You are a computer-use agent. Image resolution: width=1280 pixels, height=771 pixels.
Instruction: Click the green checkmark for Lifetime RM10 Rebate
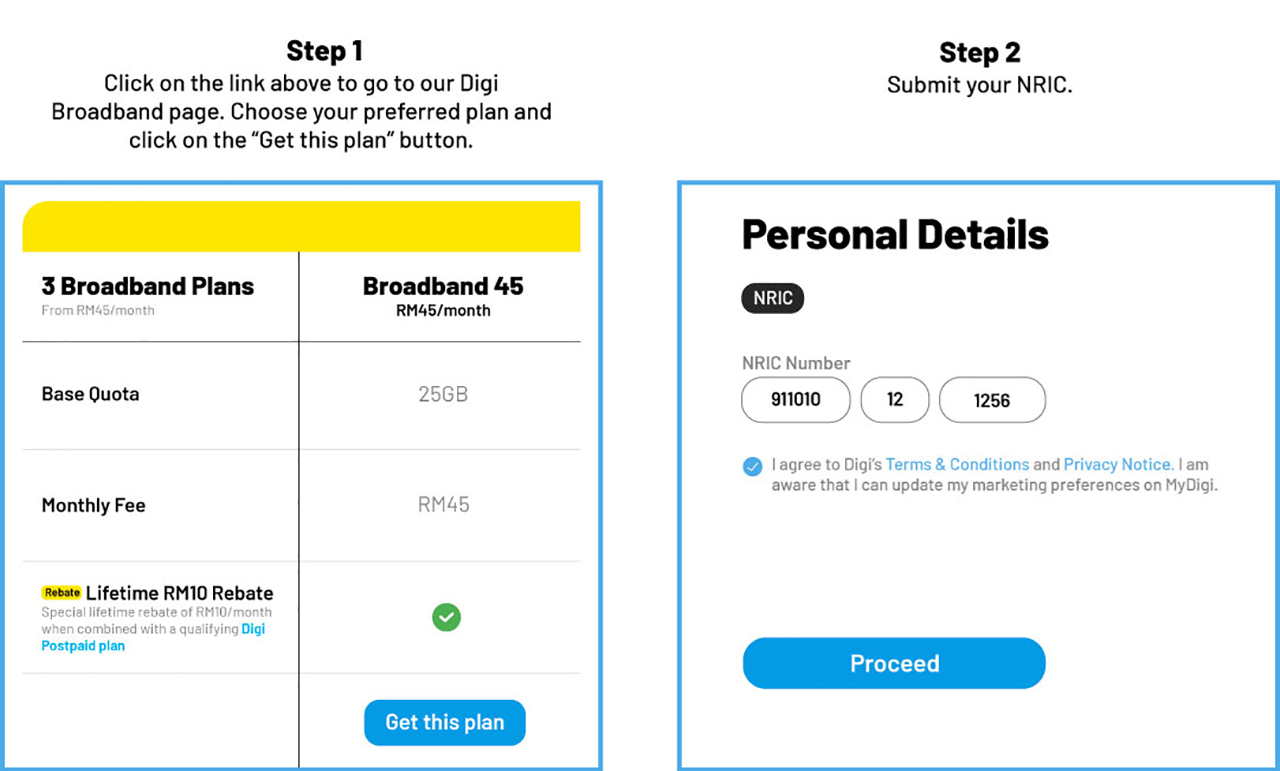(x=446, y=618)
